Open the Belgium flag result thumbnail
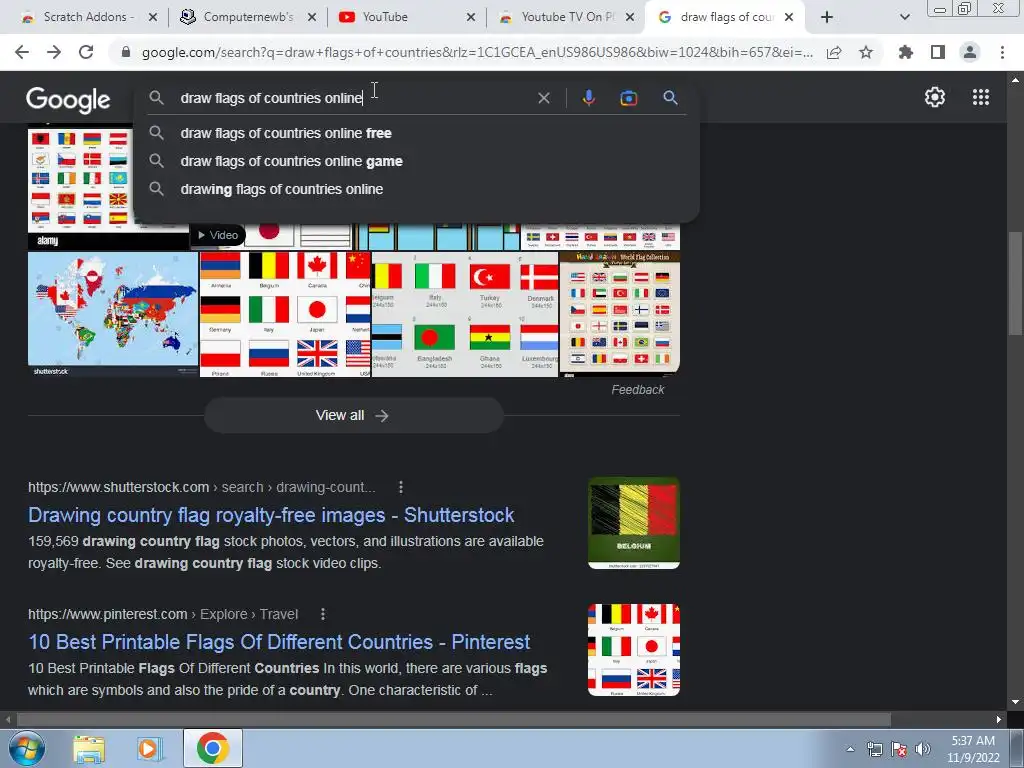 pyautogui.click(x=633, y=523)
